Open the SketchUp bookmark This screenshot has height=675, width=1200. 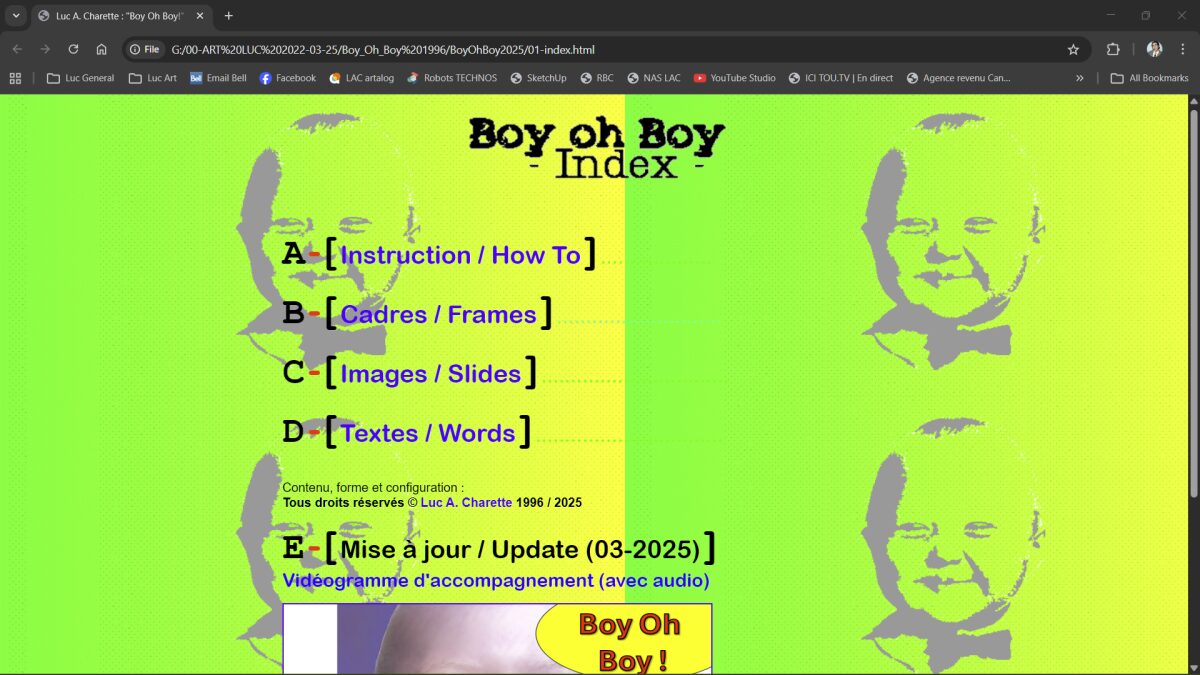point(539,77)
